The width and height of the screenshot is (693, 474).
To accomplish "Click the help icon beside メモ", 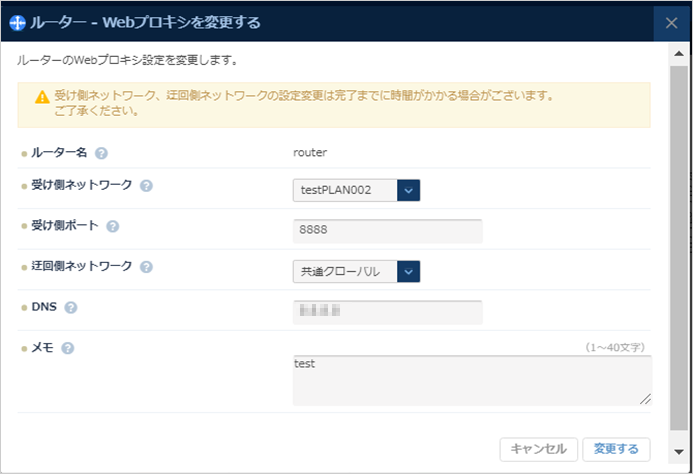I will click(x=68, y=348).
